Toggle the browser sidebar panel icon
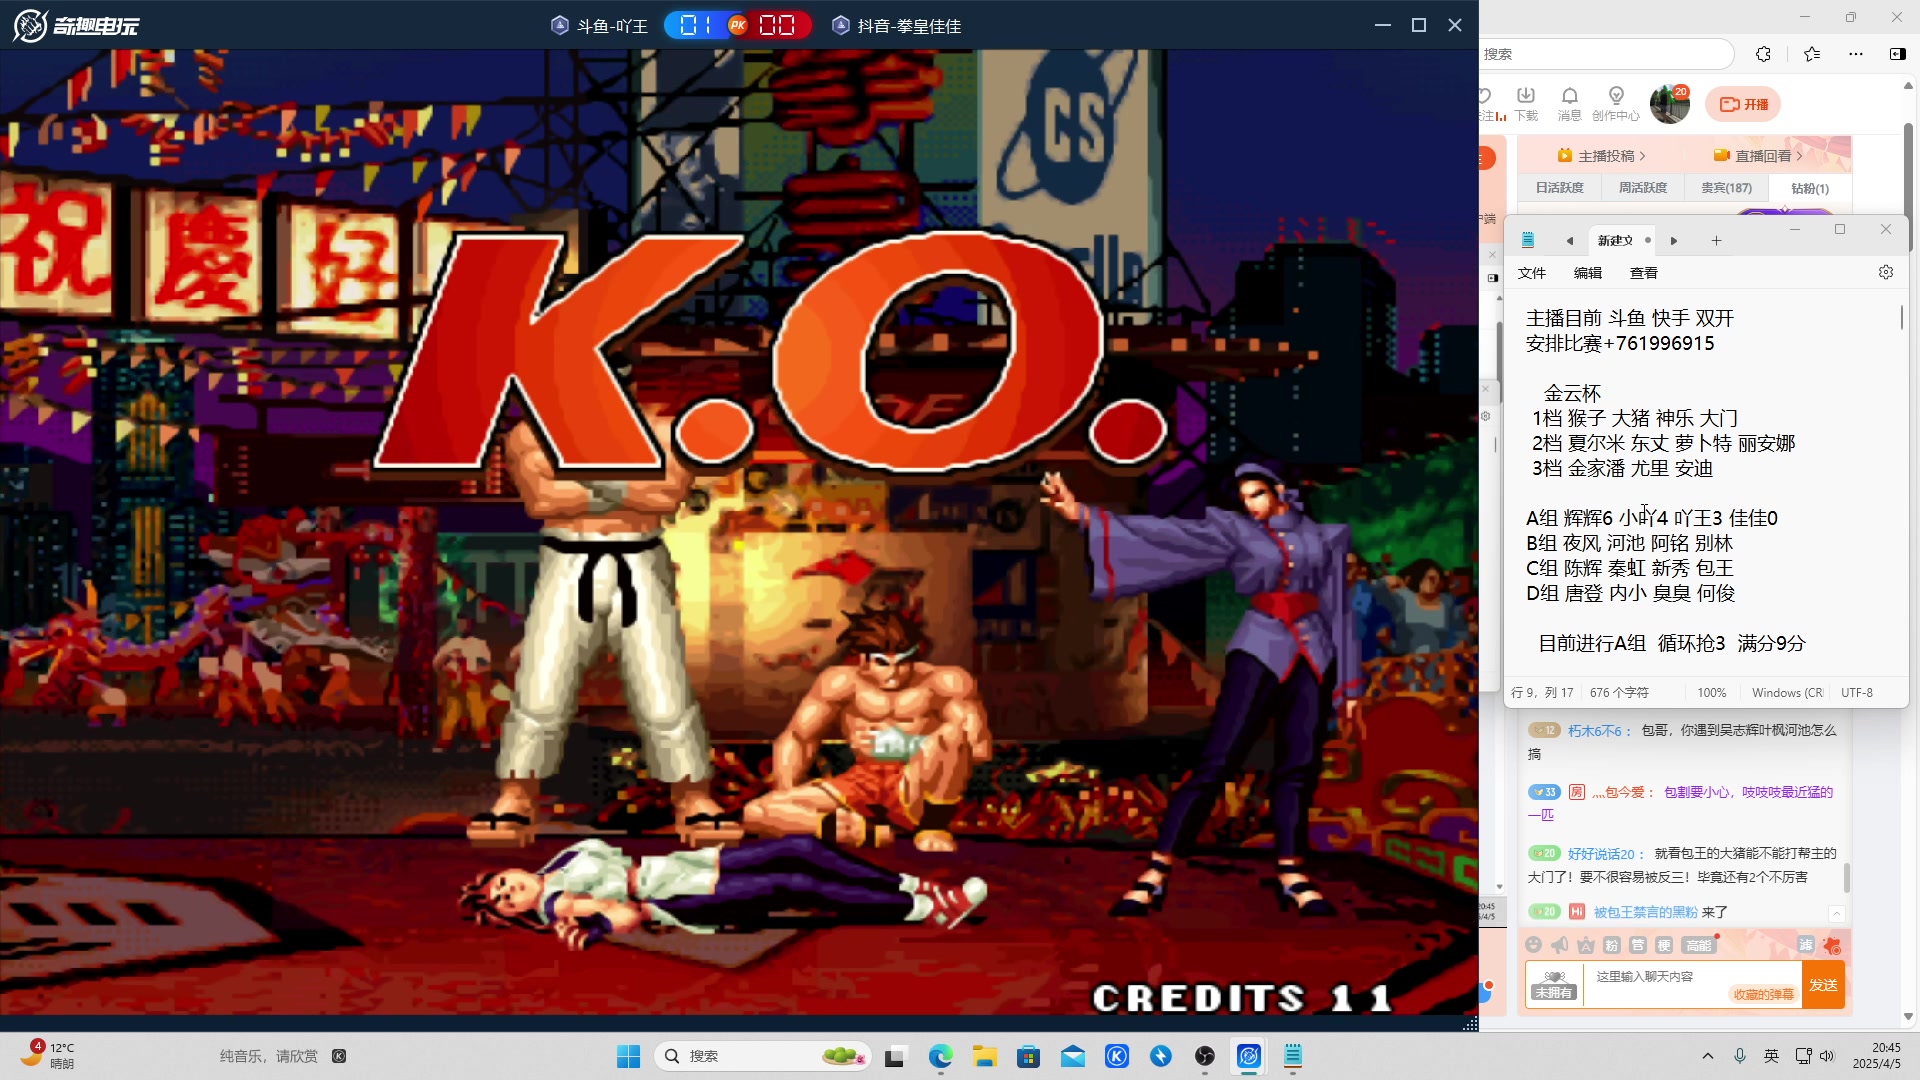 [x=1897, y=54]
